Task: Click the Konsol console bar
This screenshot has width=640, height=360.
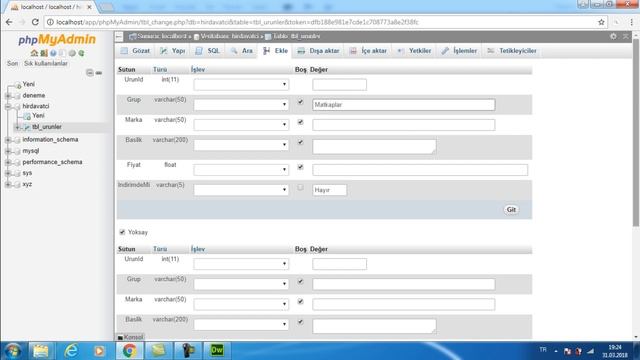Action: 131,337
